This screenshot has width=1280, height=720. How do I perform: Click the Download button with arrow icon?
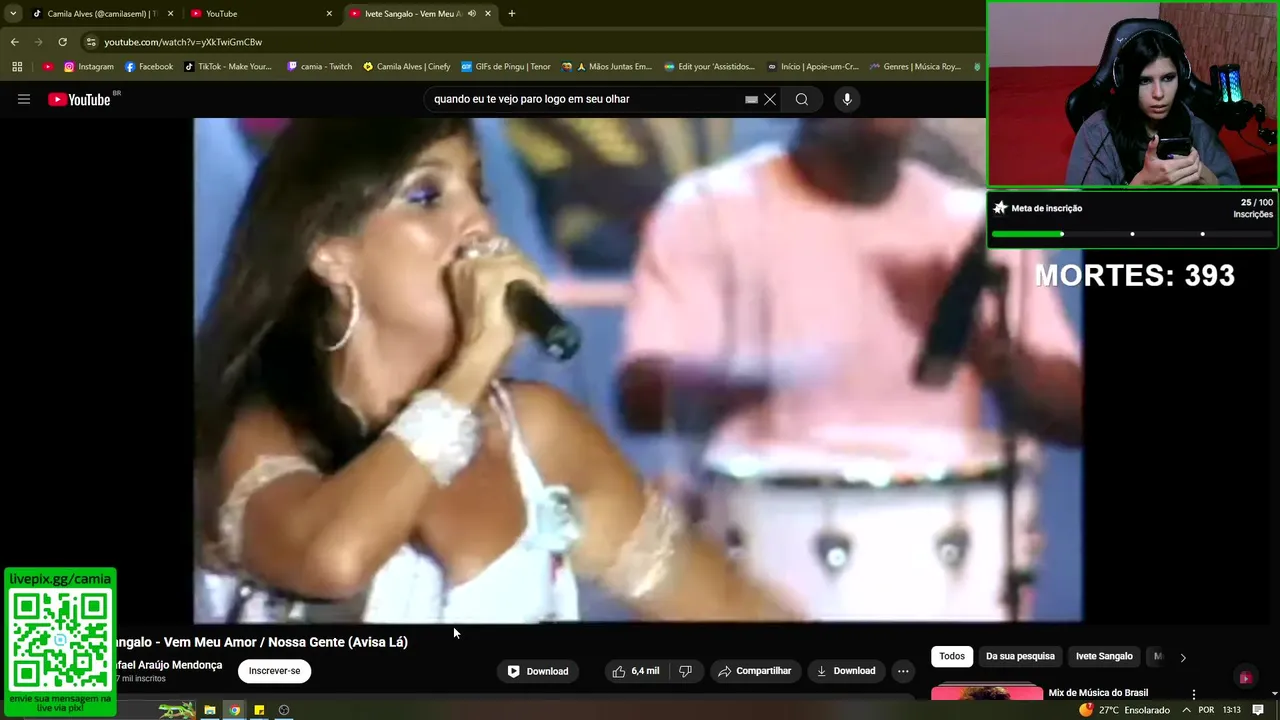coord(845,671)
